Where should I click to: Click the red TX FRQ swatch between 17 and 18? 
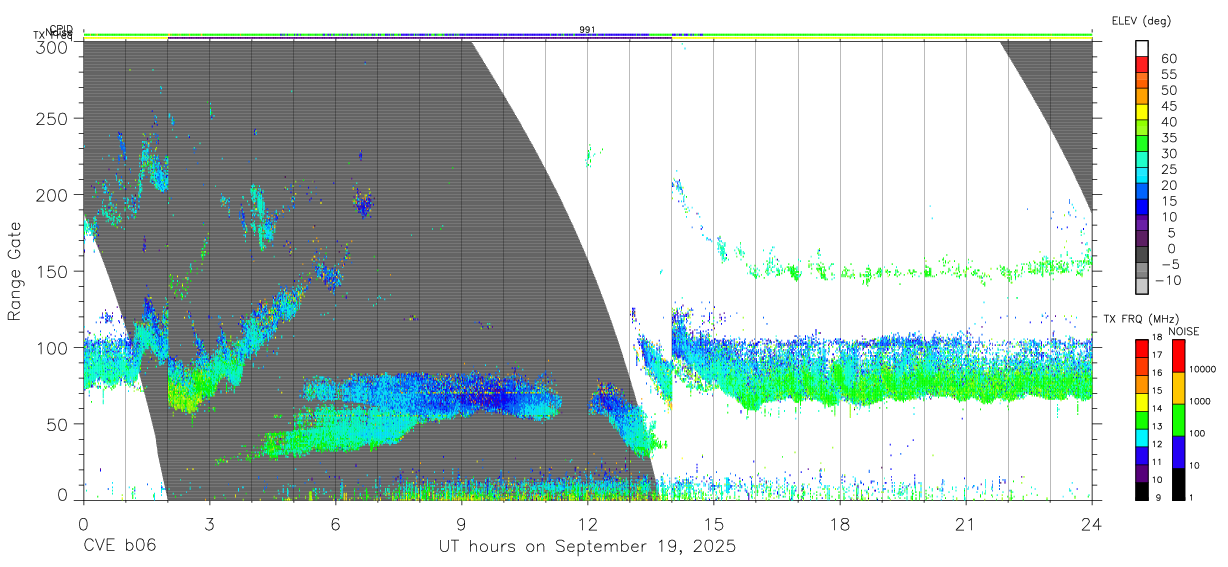[1141, 347]
